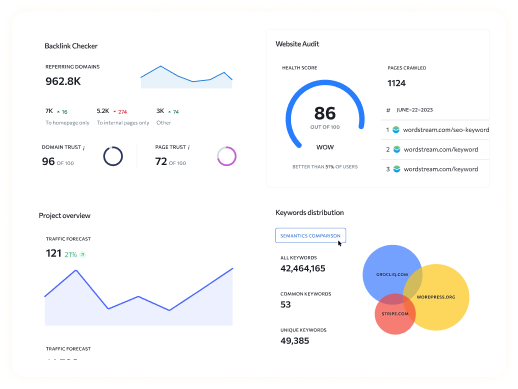
Task: Select the yellow wordpress.org circle
Action: 436,297
